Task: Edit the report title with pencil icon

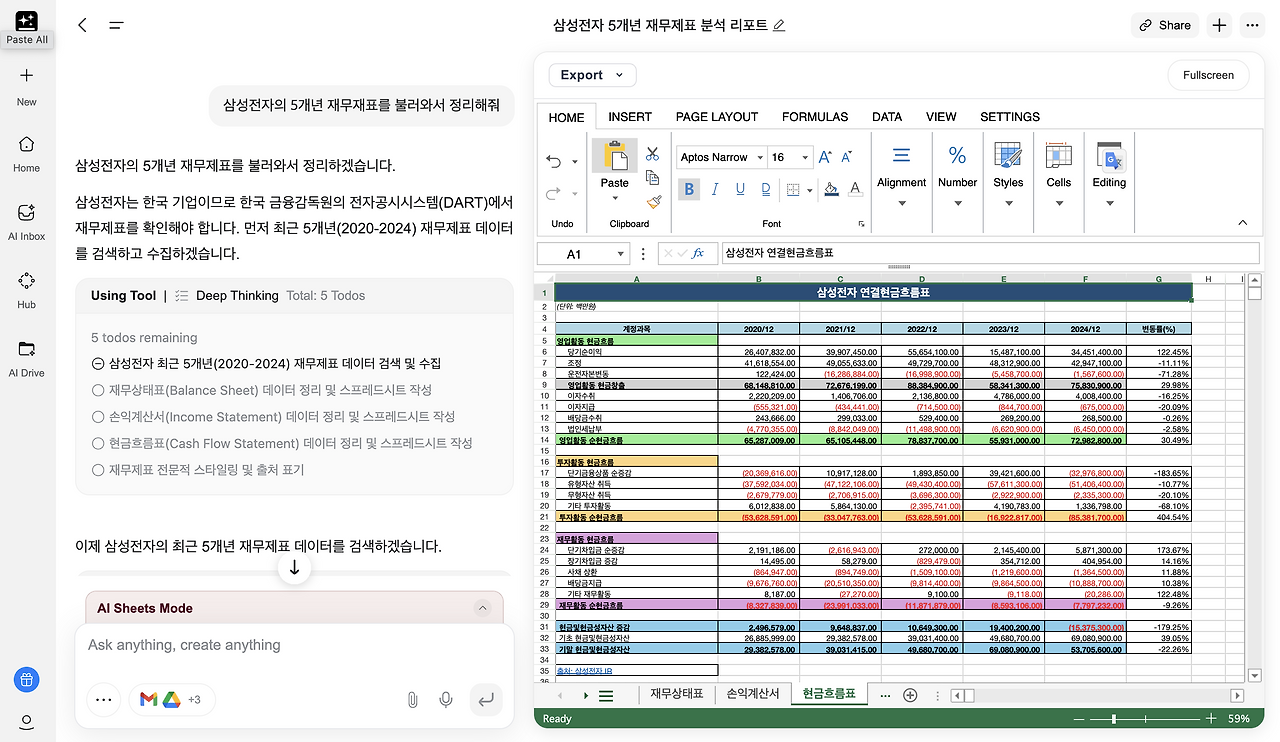Action: click(x=780, y=25)
